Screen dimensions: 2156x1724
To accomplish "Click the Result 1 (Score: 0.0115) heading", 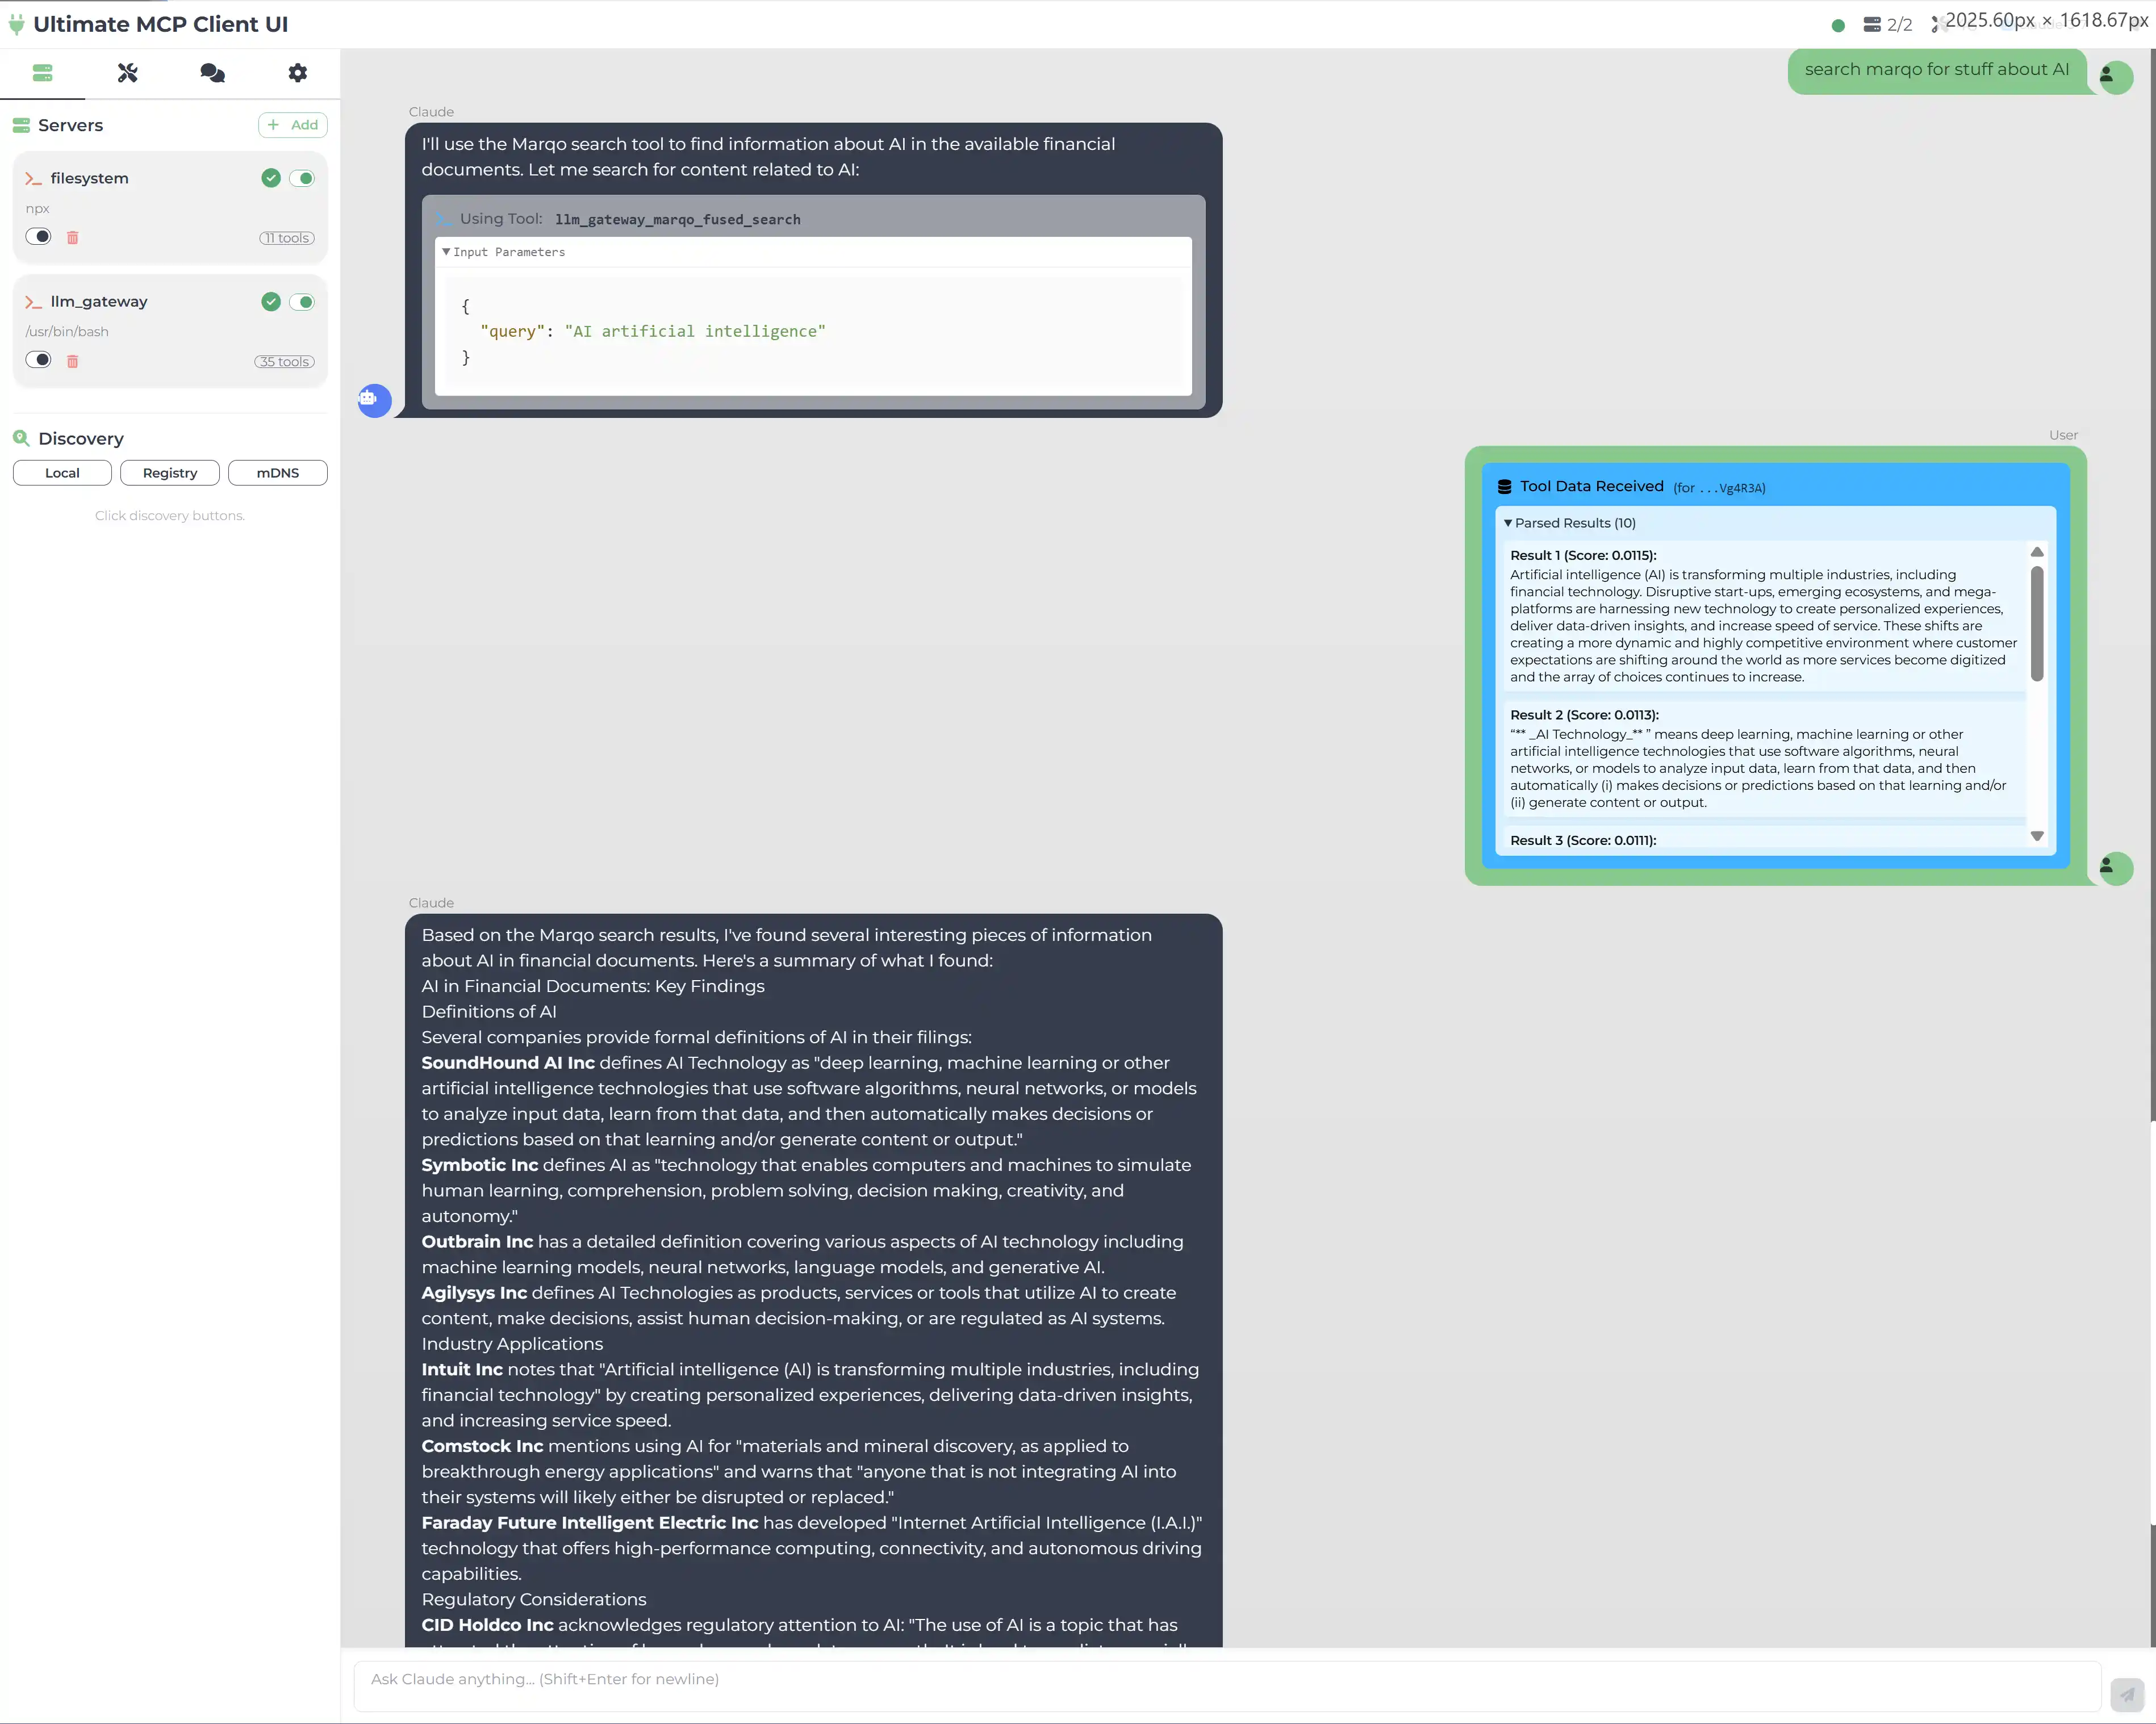I will pyautogui.click(x=1583, y=556).
